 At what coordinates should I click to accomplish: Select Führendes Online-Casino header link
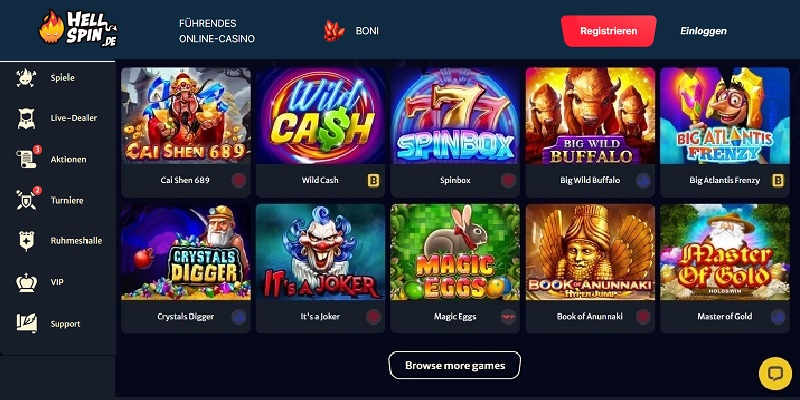coord(217,31)
